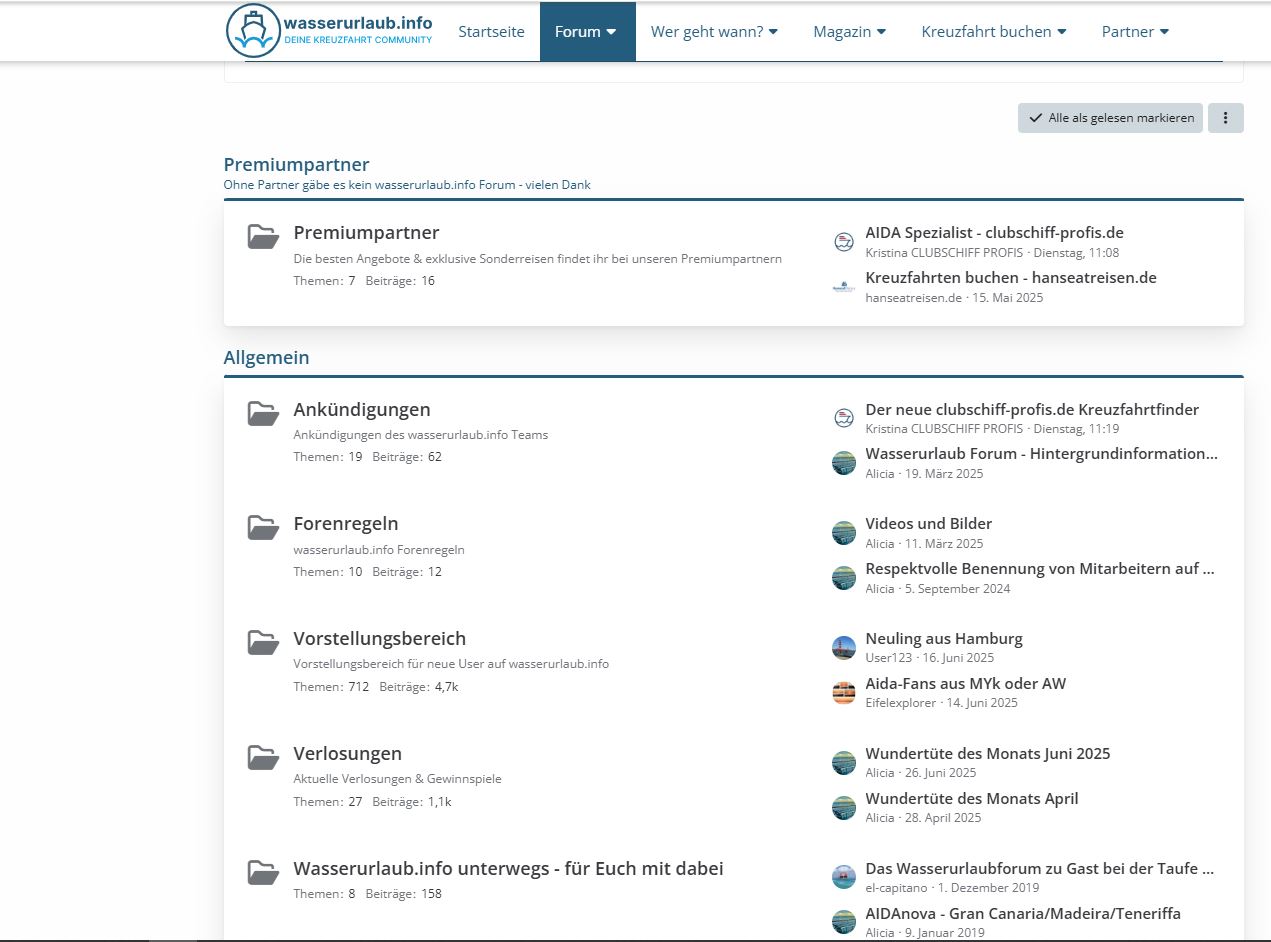
Task: Open thread AIDA Spezialist - clubschiff-profis.de
Action: (x=994, y=232)
